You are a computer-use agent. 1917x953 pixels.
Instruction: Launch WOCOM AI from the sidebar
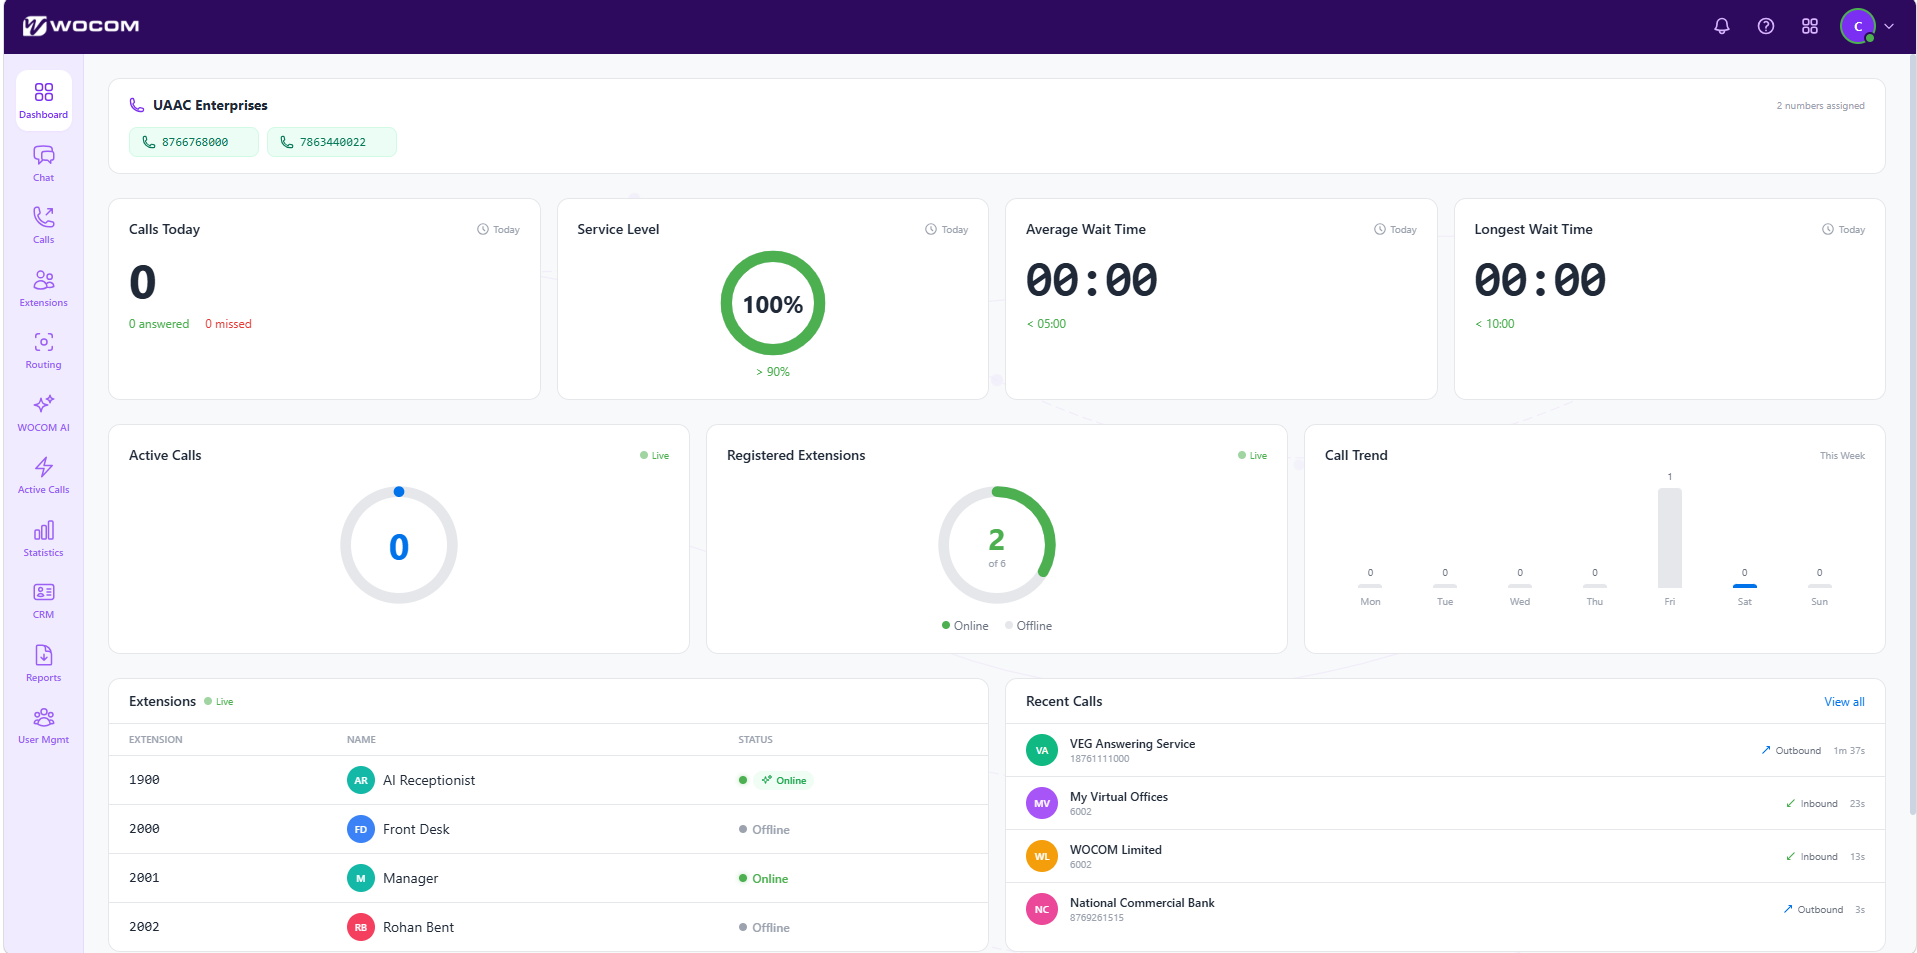(x=43, y=413)
